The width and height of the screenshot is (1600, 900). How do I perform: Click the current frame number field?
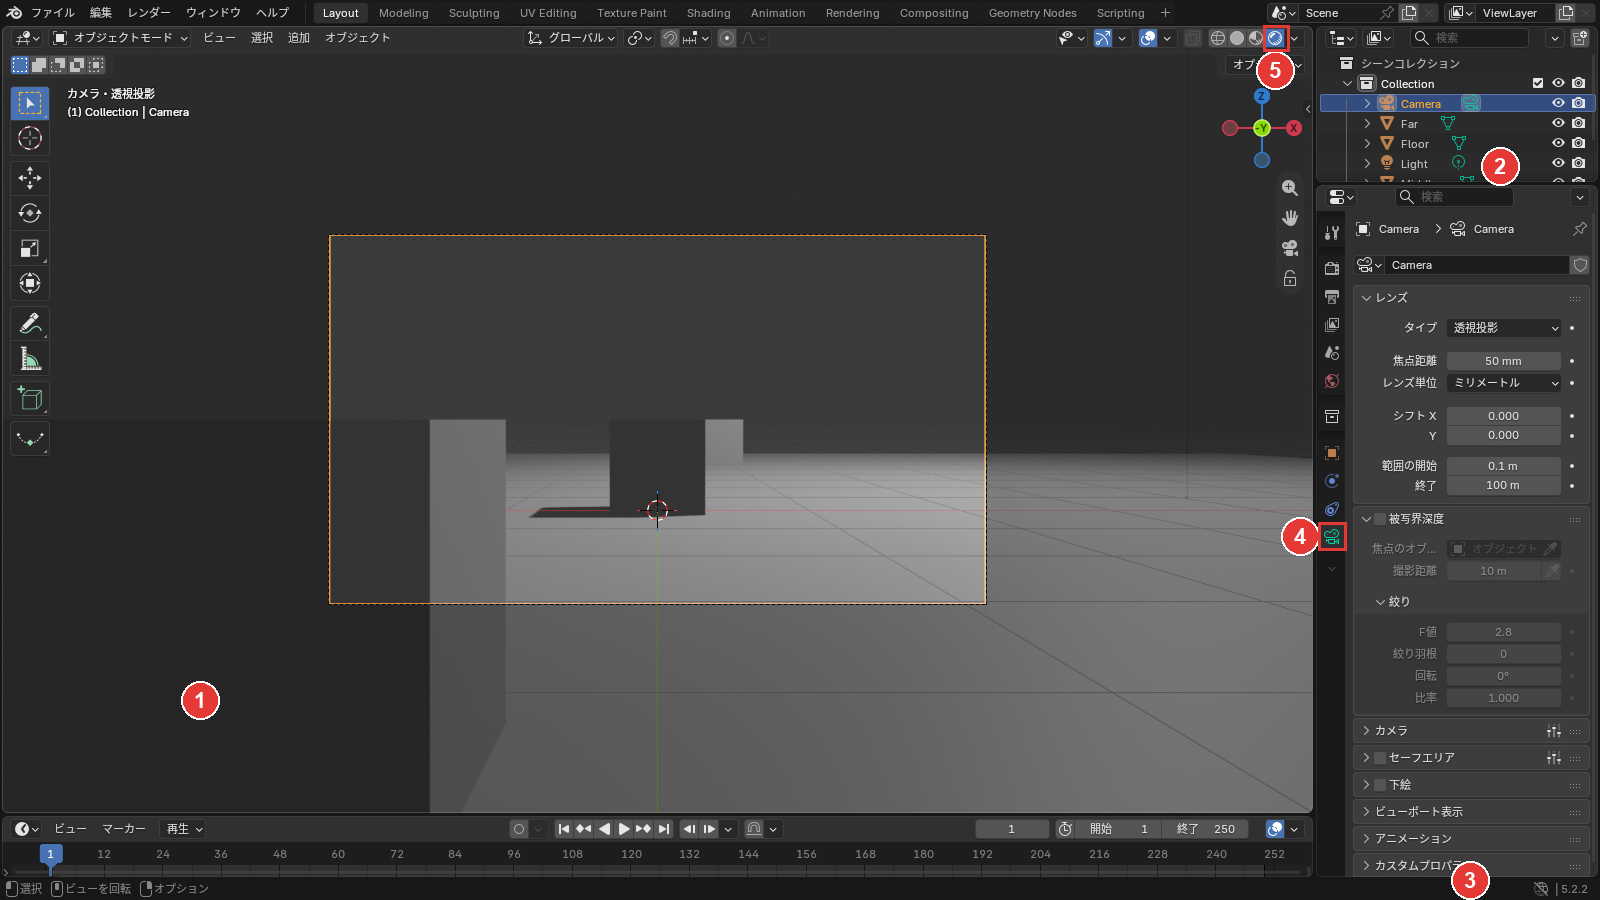(x=1012, y=829)
